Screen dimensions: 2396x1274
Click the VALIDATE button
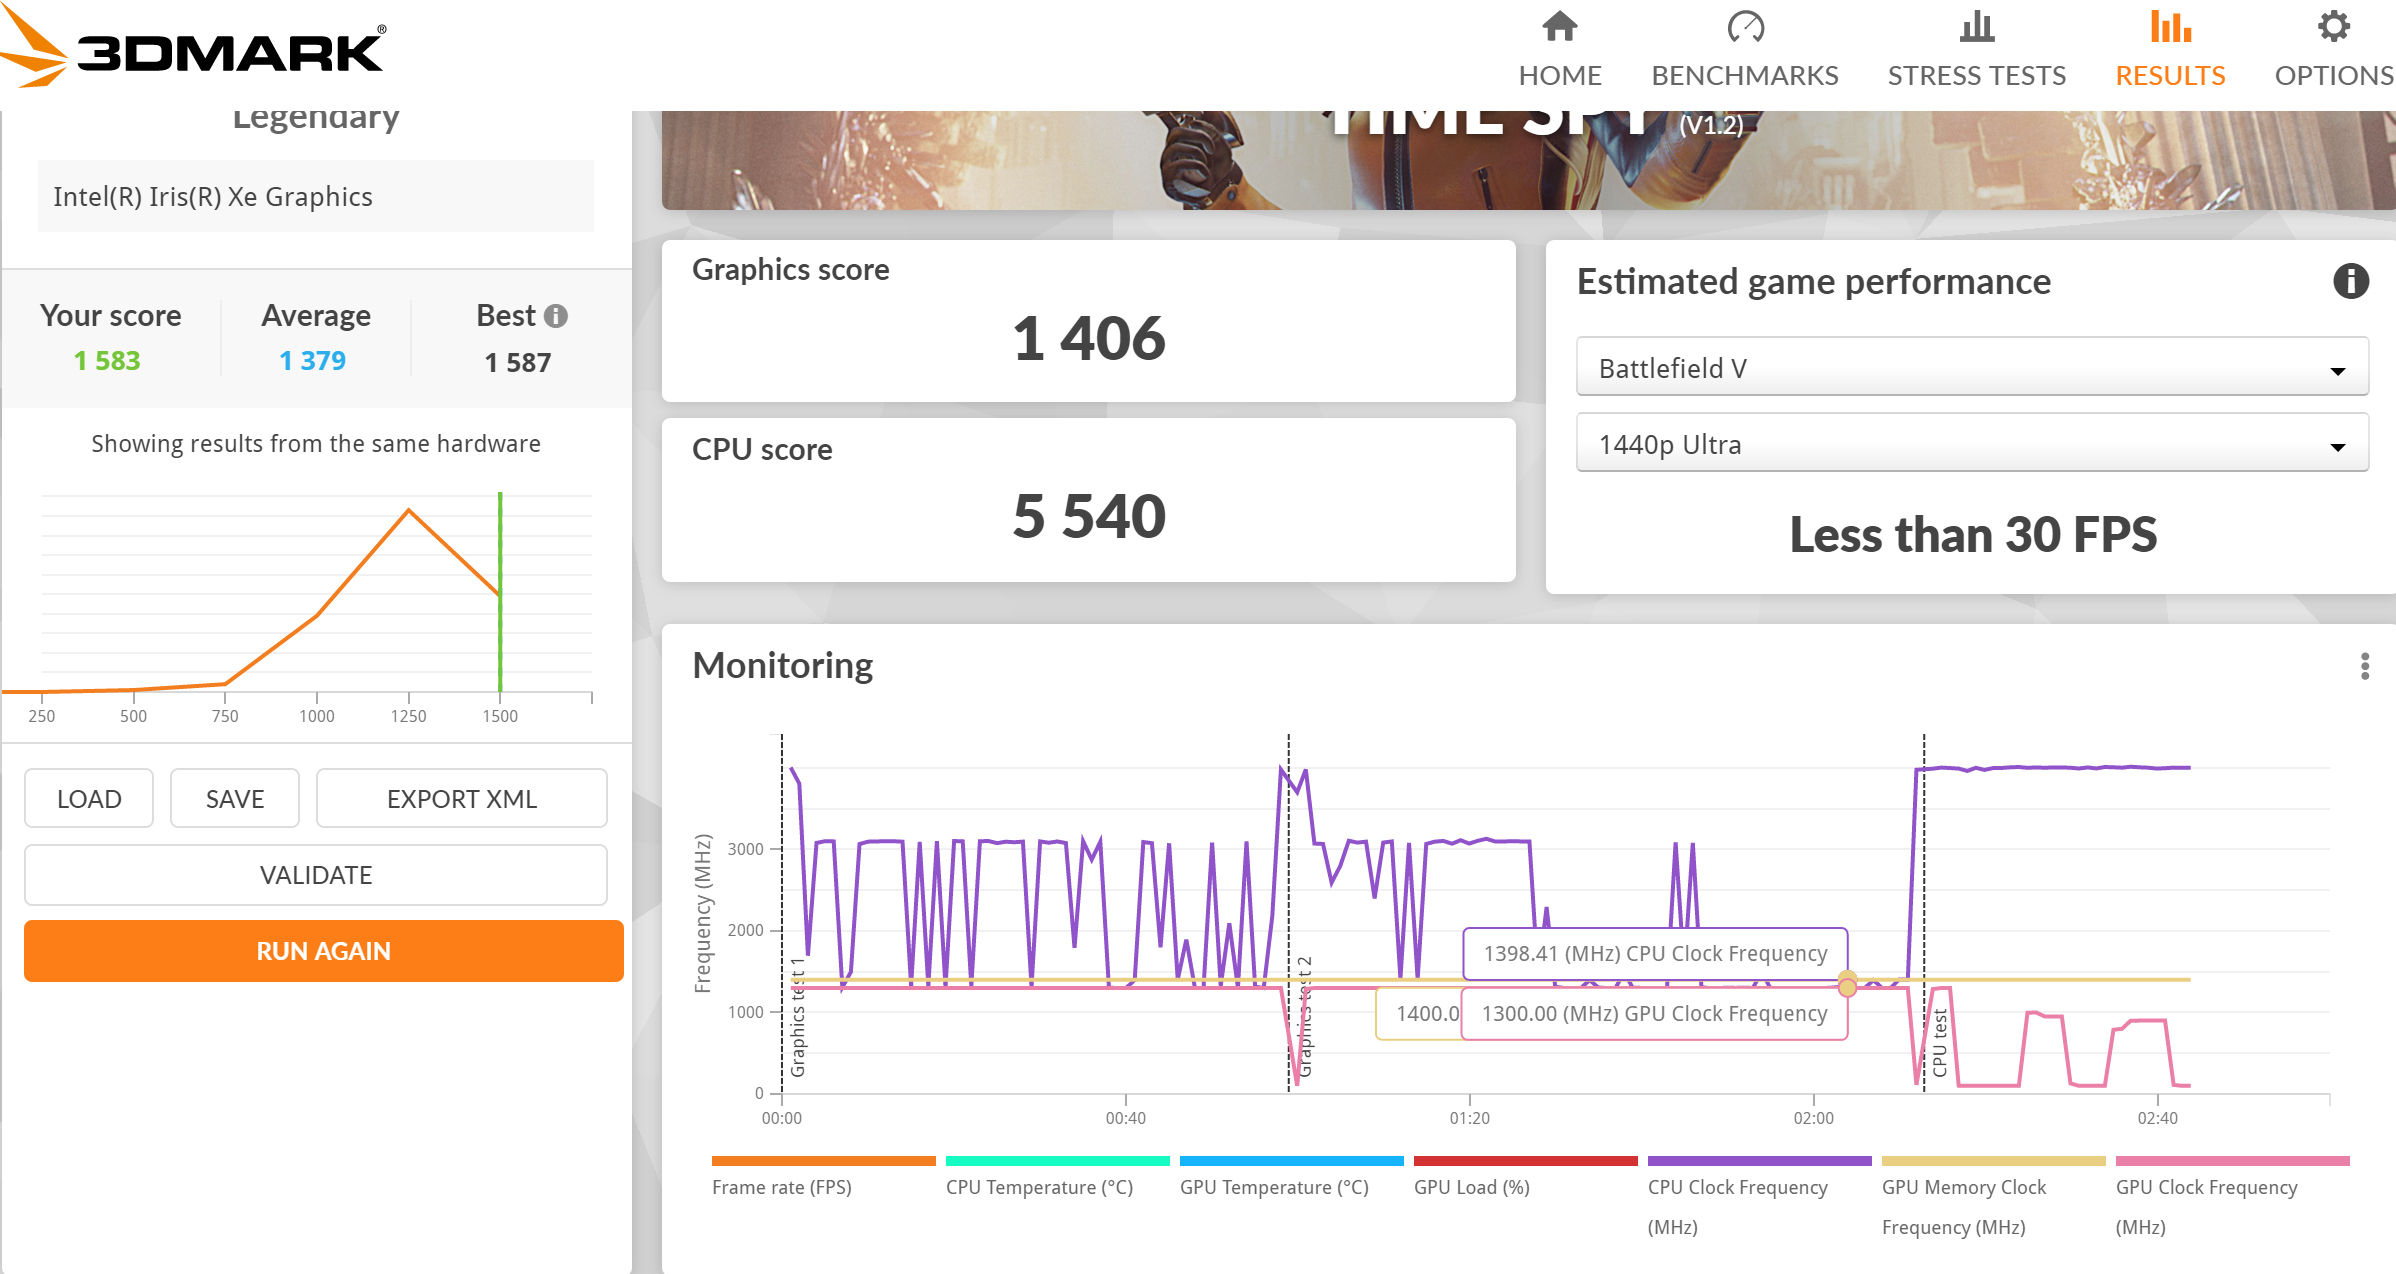pos(316,875)
